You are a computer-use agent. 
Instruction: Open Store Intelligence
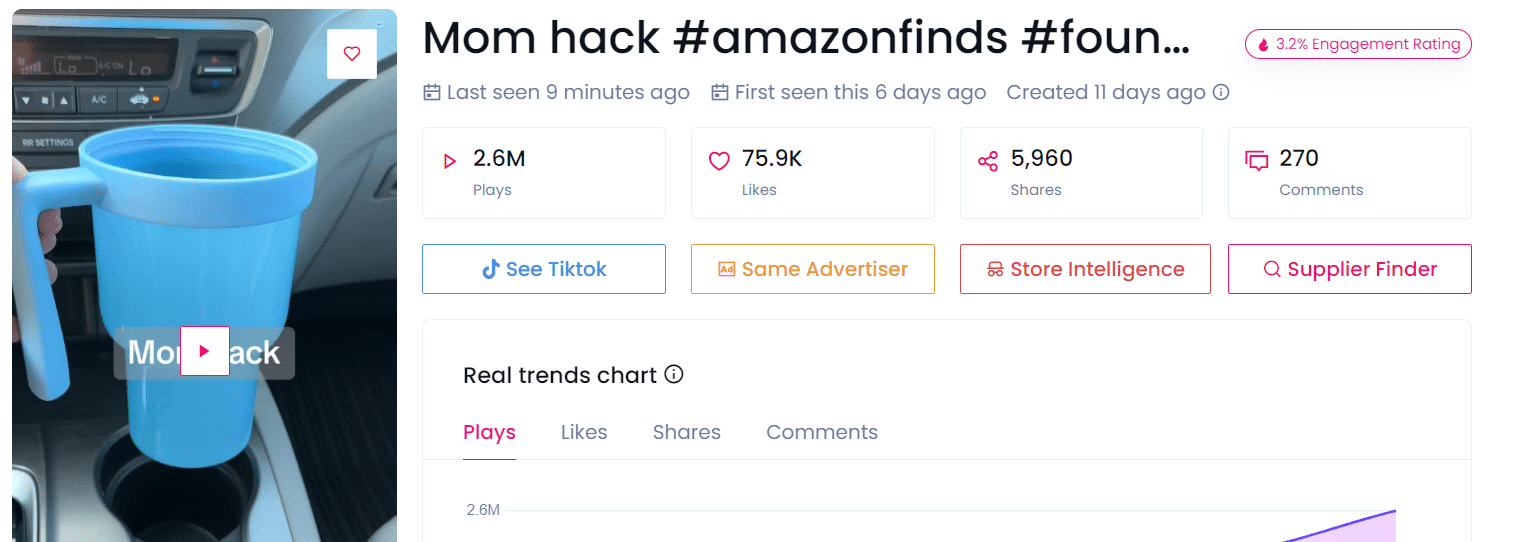1085,269
